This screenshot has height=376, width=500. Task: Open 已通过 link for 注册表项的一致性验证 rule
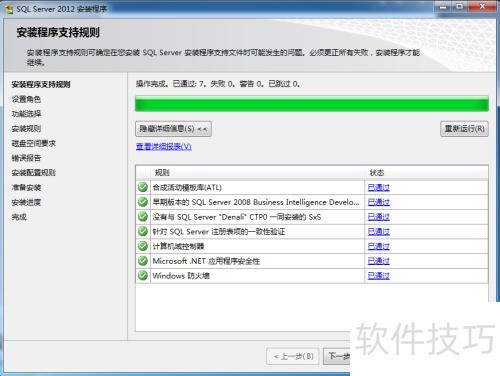[379, 231]
